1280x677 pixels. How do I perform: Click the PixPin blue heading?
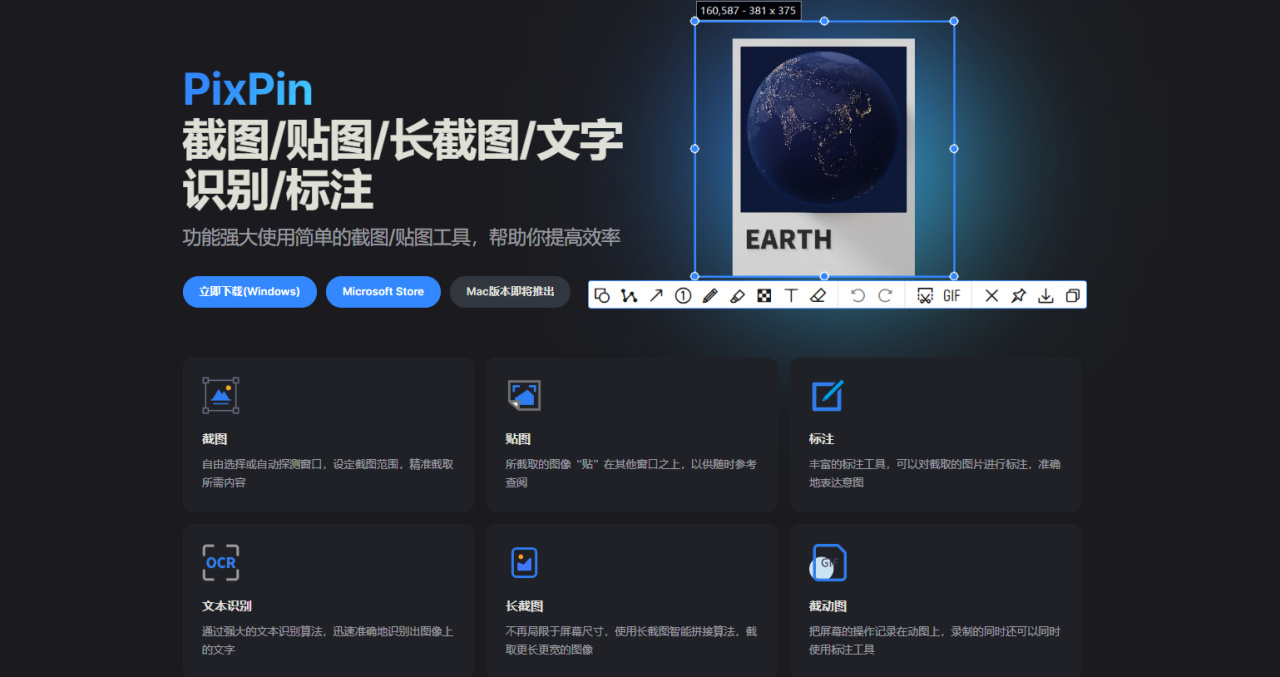pyautogui.click(x=248, y=89)
